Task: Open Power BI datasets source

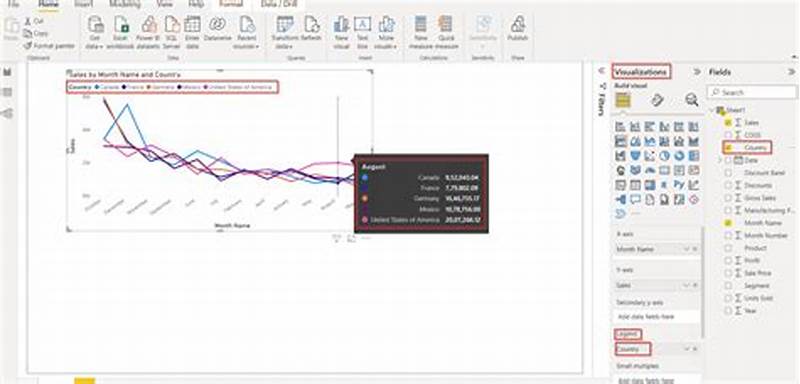Action: tap(148, 32)
